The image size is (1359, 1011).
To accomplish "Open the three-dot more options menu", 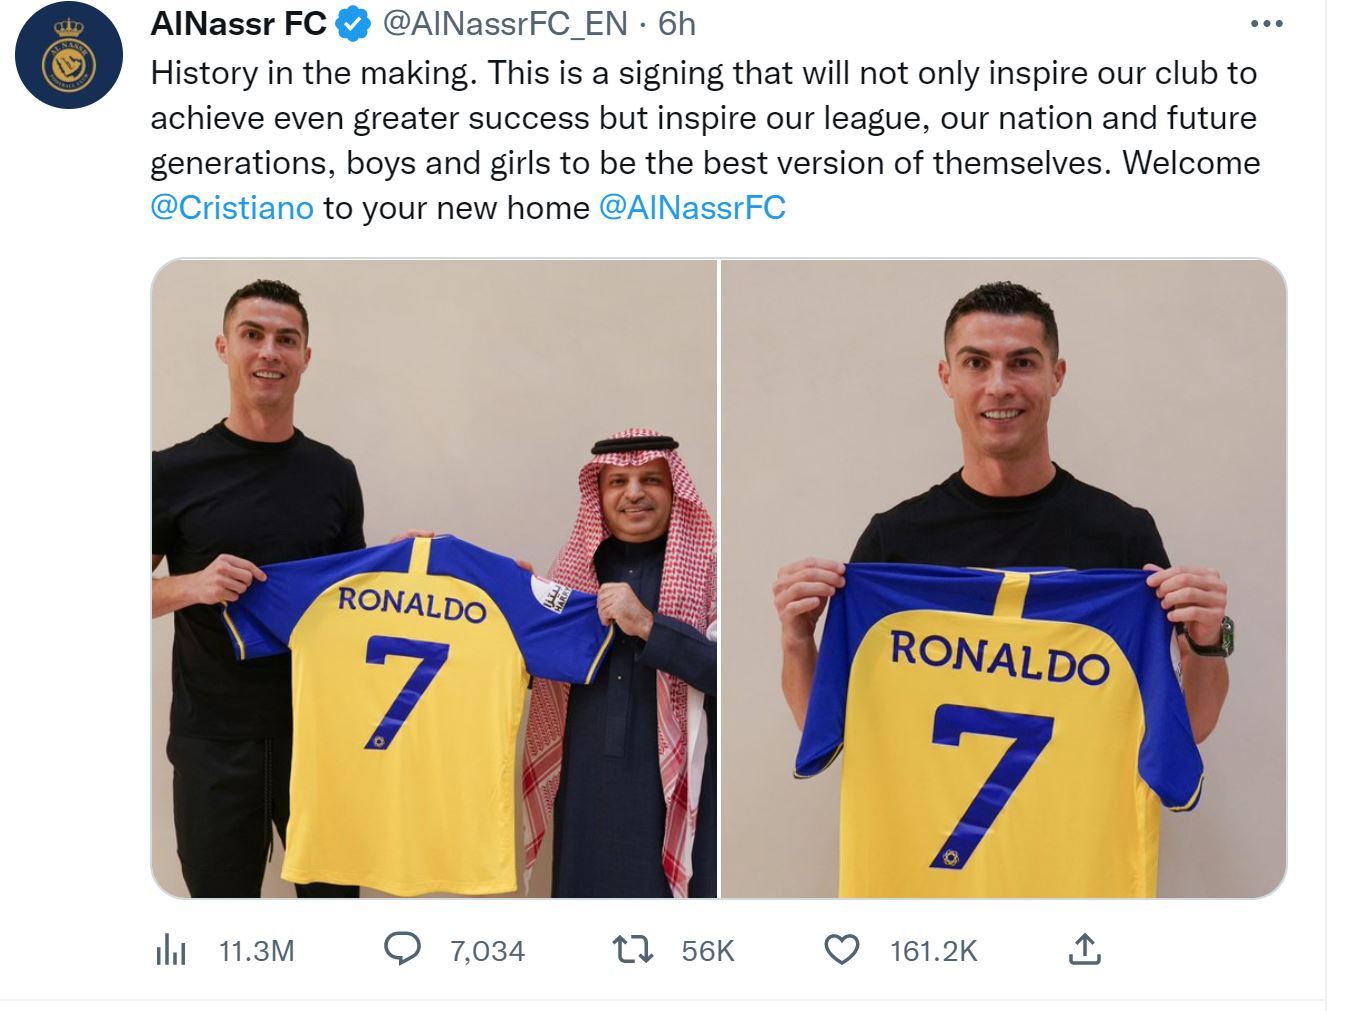I will pyautogui.click(x=1266, y=24).
